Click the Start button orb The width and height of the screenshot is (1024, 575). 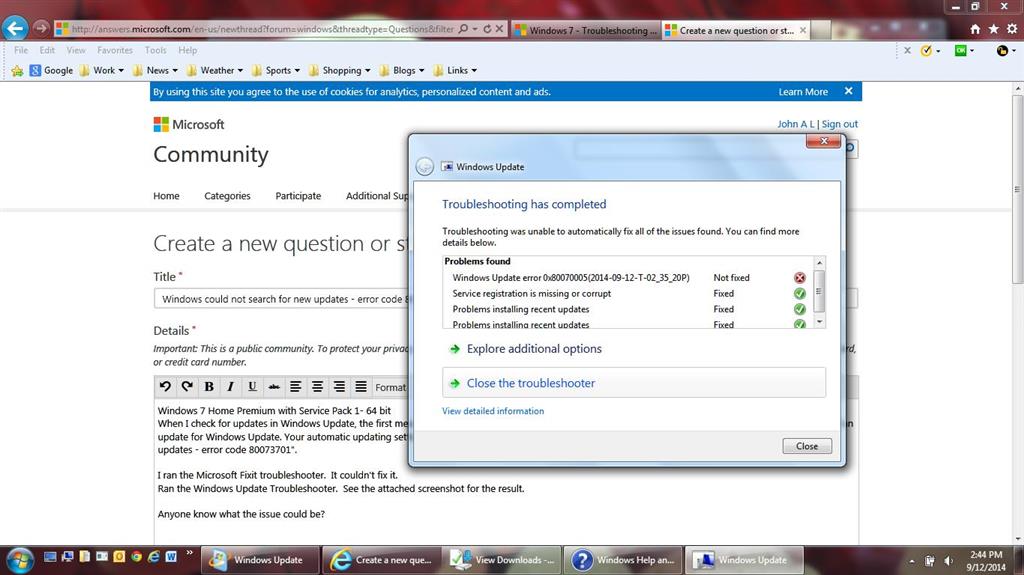pos(20,560)
